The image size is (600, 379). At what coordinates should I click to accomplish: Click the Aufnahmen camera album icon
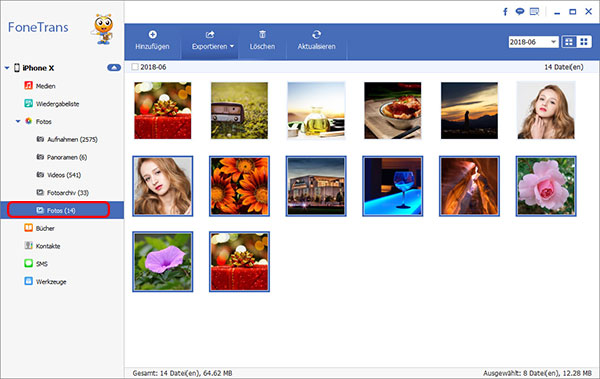pyautogui.click(x=40, y=139)
